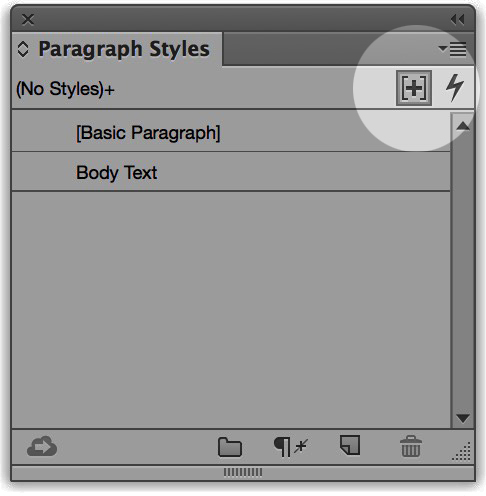Viewport: 486px width, 496px height.
Task: Click the scroll up arrow
Action: pos(463,126)
